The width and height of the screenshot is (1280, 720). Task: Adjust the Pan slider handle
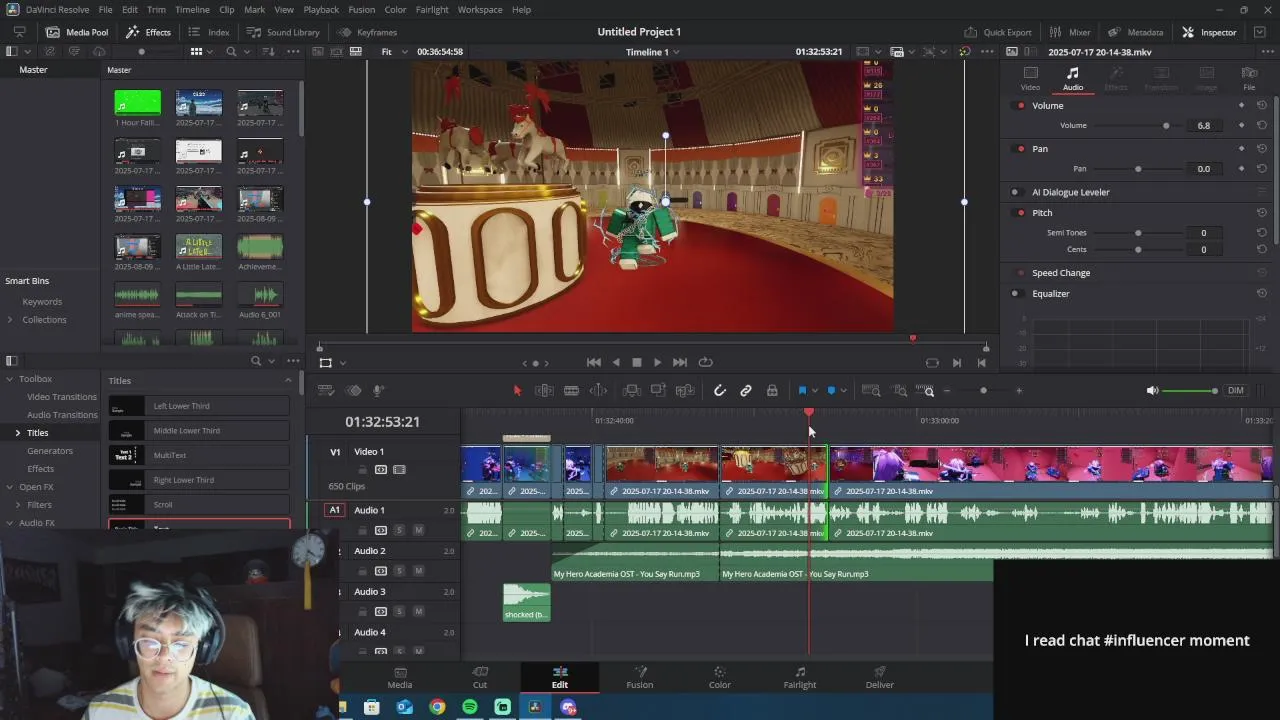[1138, 169]
